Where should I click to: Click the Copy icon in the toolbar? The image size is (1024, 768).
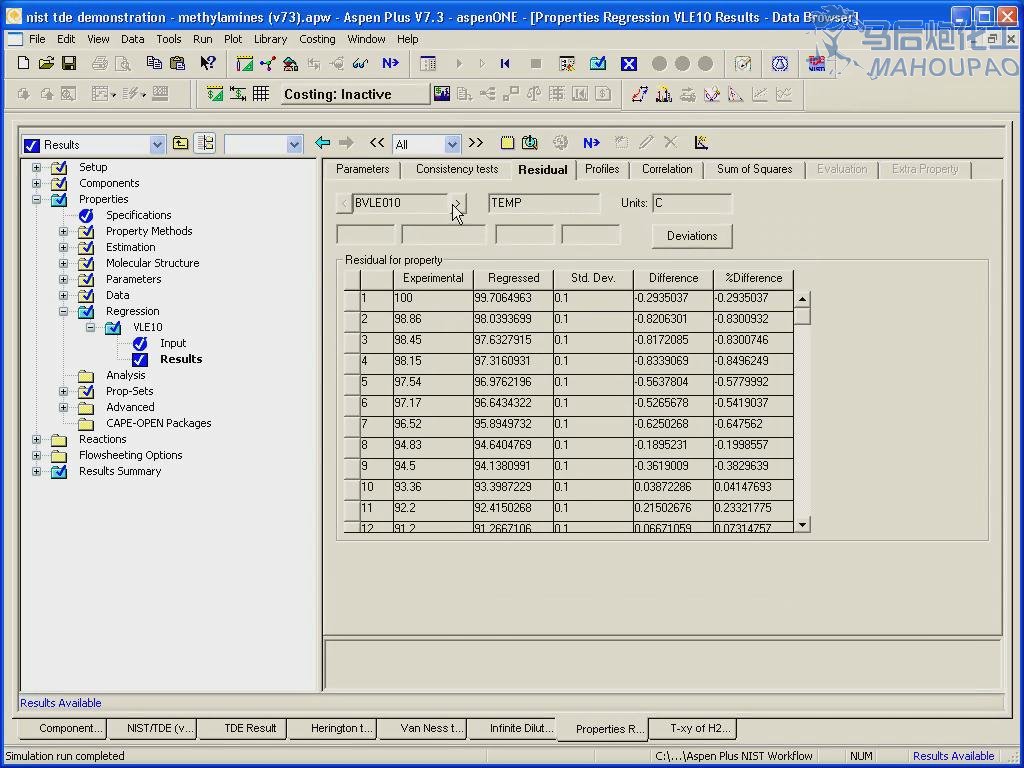click(154, 63)
